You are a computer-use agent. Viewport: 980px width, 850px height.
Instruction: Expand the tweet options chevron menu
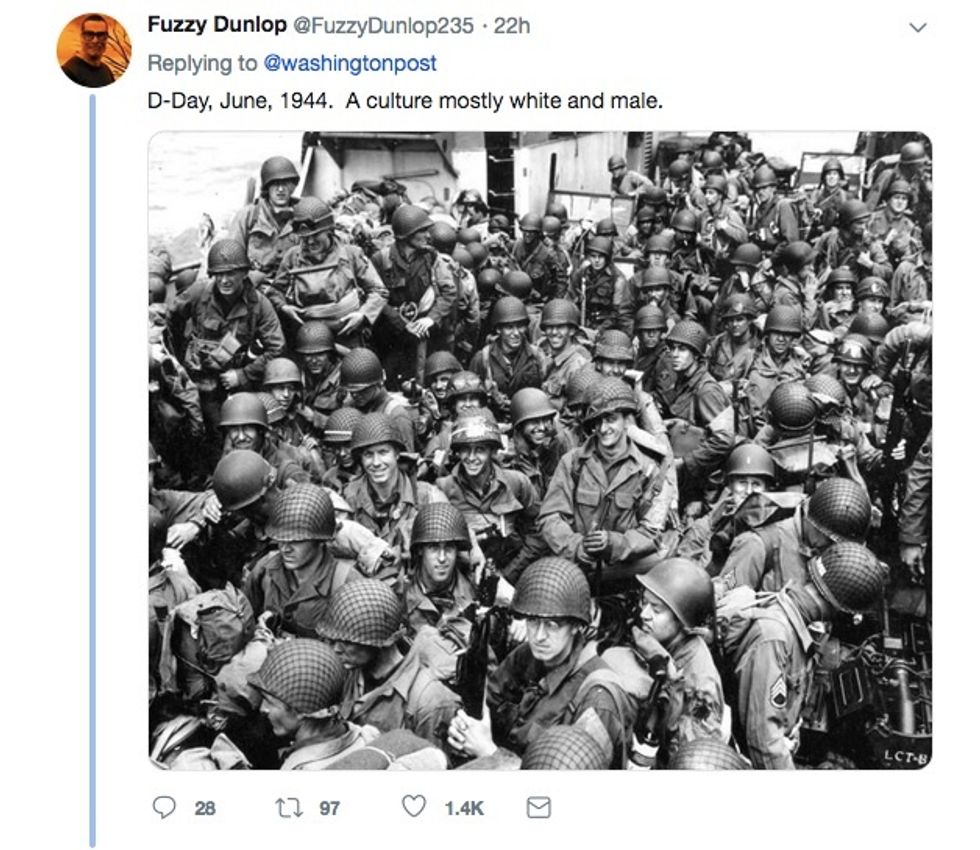point(919,27)
